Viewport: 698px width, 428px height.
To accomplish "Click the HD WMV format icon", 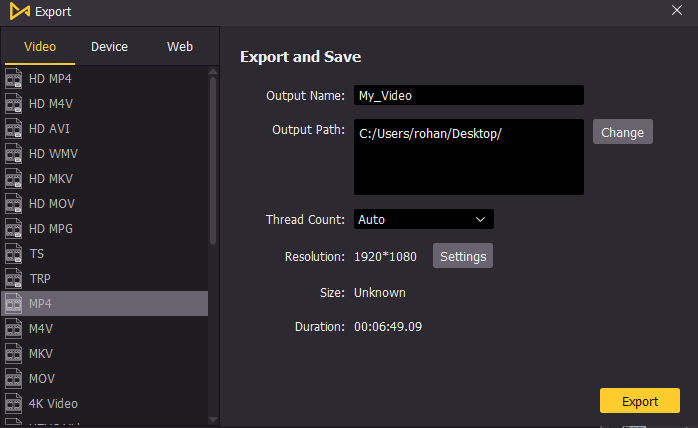I will tap(13, 154).
